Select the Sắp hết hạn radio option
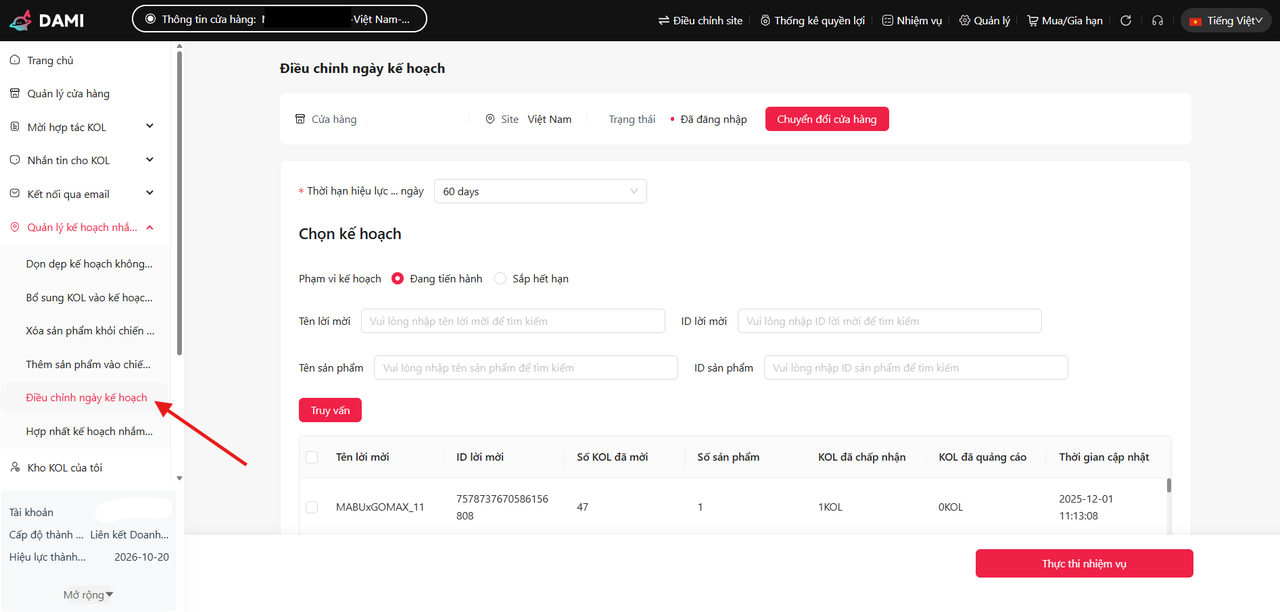Viewport: 1280px width, 612px height. click(501, 278)
